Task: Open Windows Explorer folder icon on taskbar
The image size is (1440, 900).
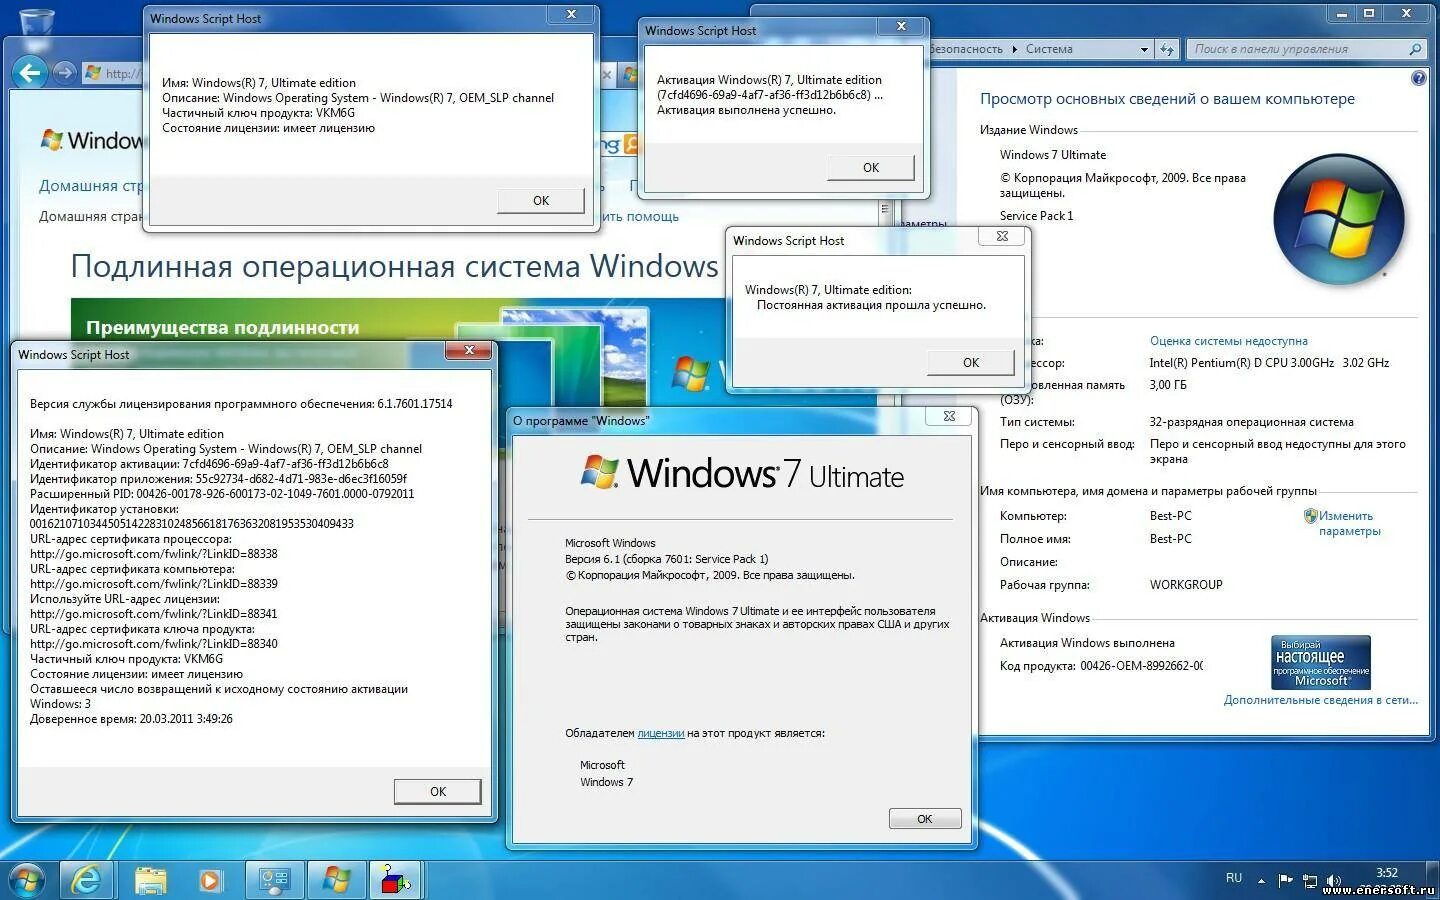Action: click(x=150, y=880)
